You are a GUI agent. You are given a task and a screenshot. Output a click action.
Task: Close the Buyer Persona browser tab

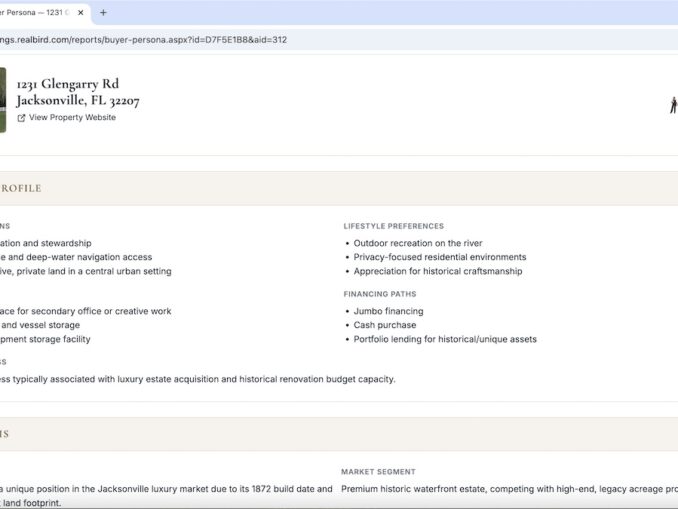pyautogui.click(x=80, y=13)
